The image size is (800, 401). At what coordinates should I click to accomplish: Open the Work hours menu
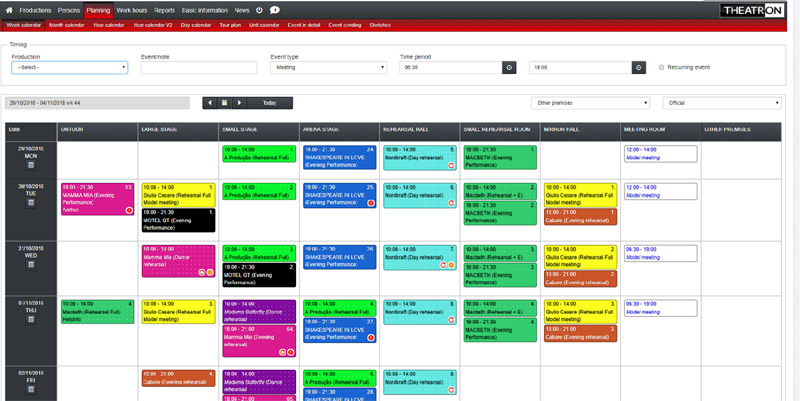tap(132, 10)
